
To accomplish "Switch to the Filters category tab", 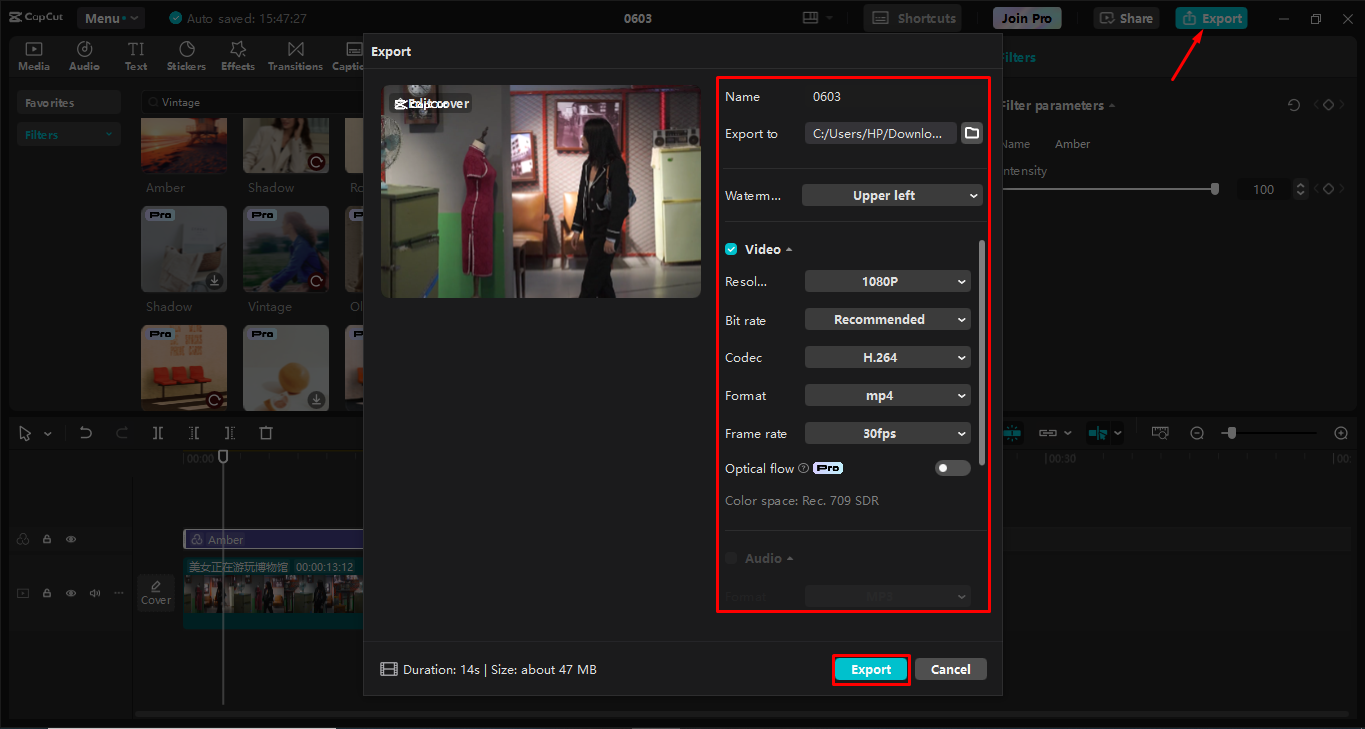I will [x=68, y=133].
